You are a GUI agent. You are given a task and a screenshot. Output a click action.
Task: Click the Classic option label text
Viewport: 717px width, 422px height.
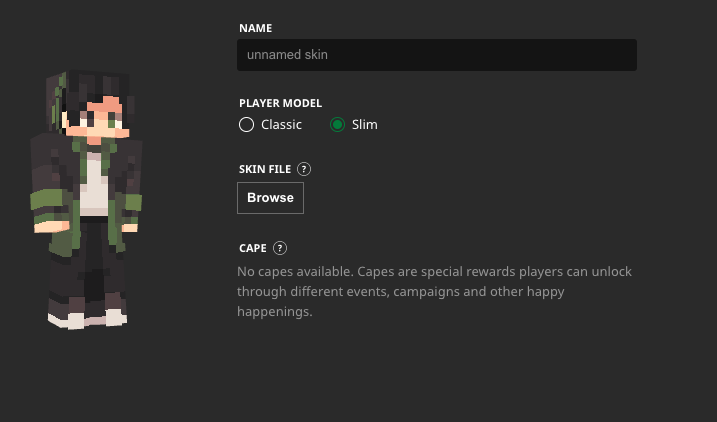click(281, 125)
